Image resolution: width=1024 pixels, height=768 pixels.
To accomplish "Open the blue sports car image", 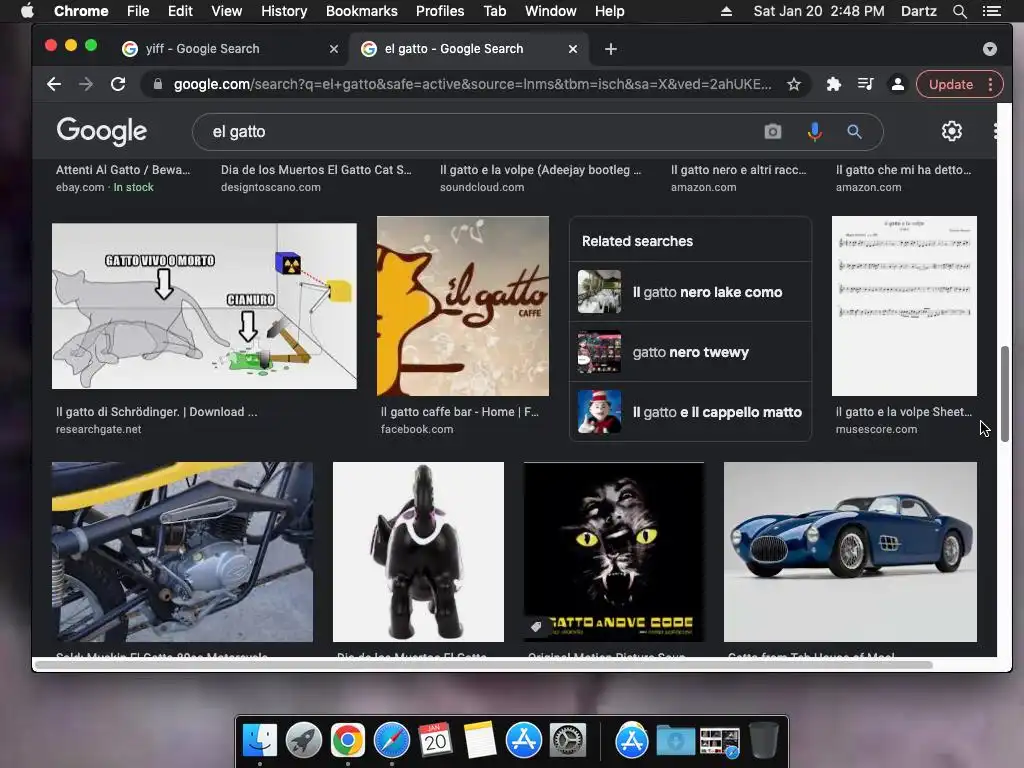I will tap(850, 552).
